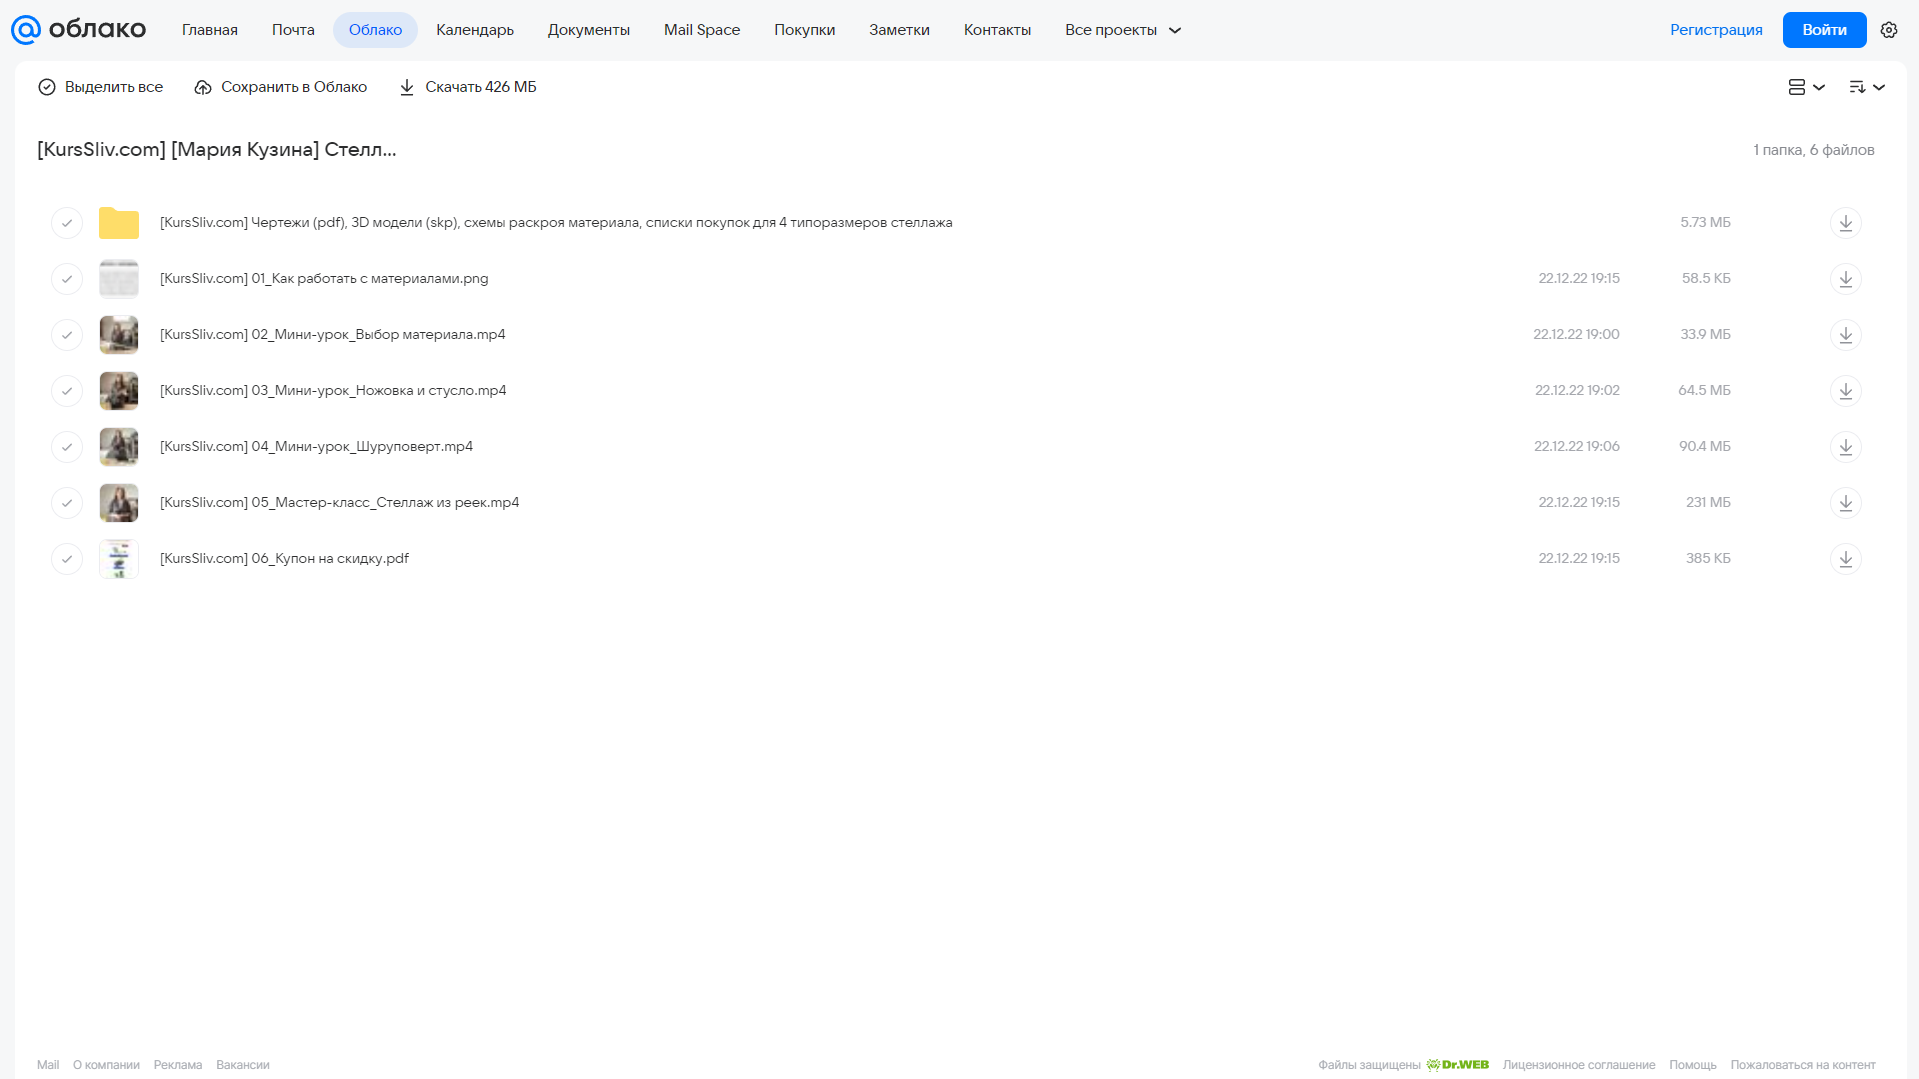Image resolution: width=1919 pixels, height=1079 pixels.
Task: Switch to the Почта tab
Action: point(293,30)
